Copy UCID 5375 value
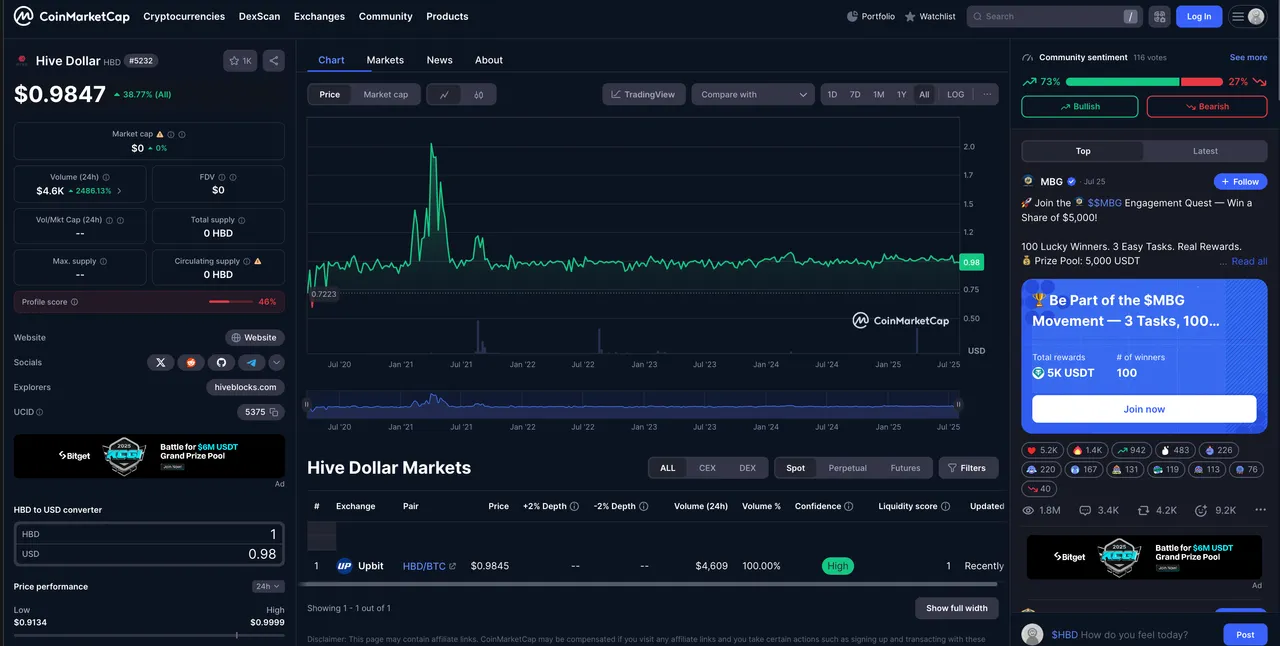 275,412
